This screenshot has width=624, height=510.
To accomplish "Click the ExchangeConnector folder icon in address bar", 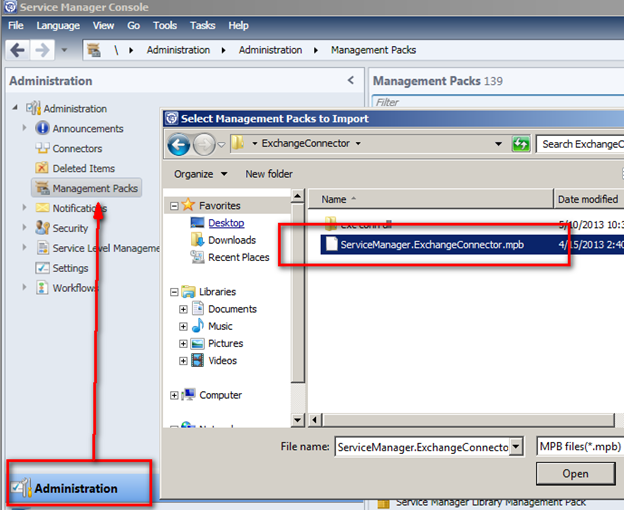I will coord(238,143).
